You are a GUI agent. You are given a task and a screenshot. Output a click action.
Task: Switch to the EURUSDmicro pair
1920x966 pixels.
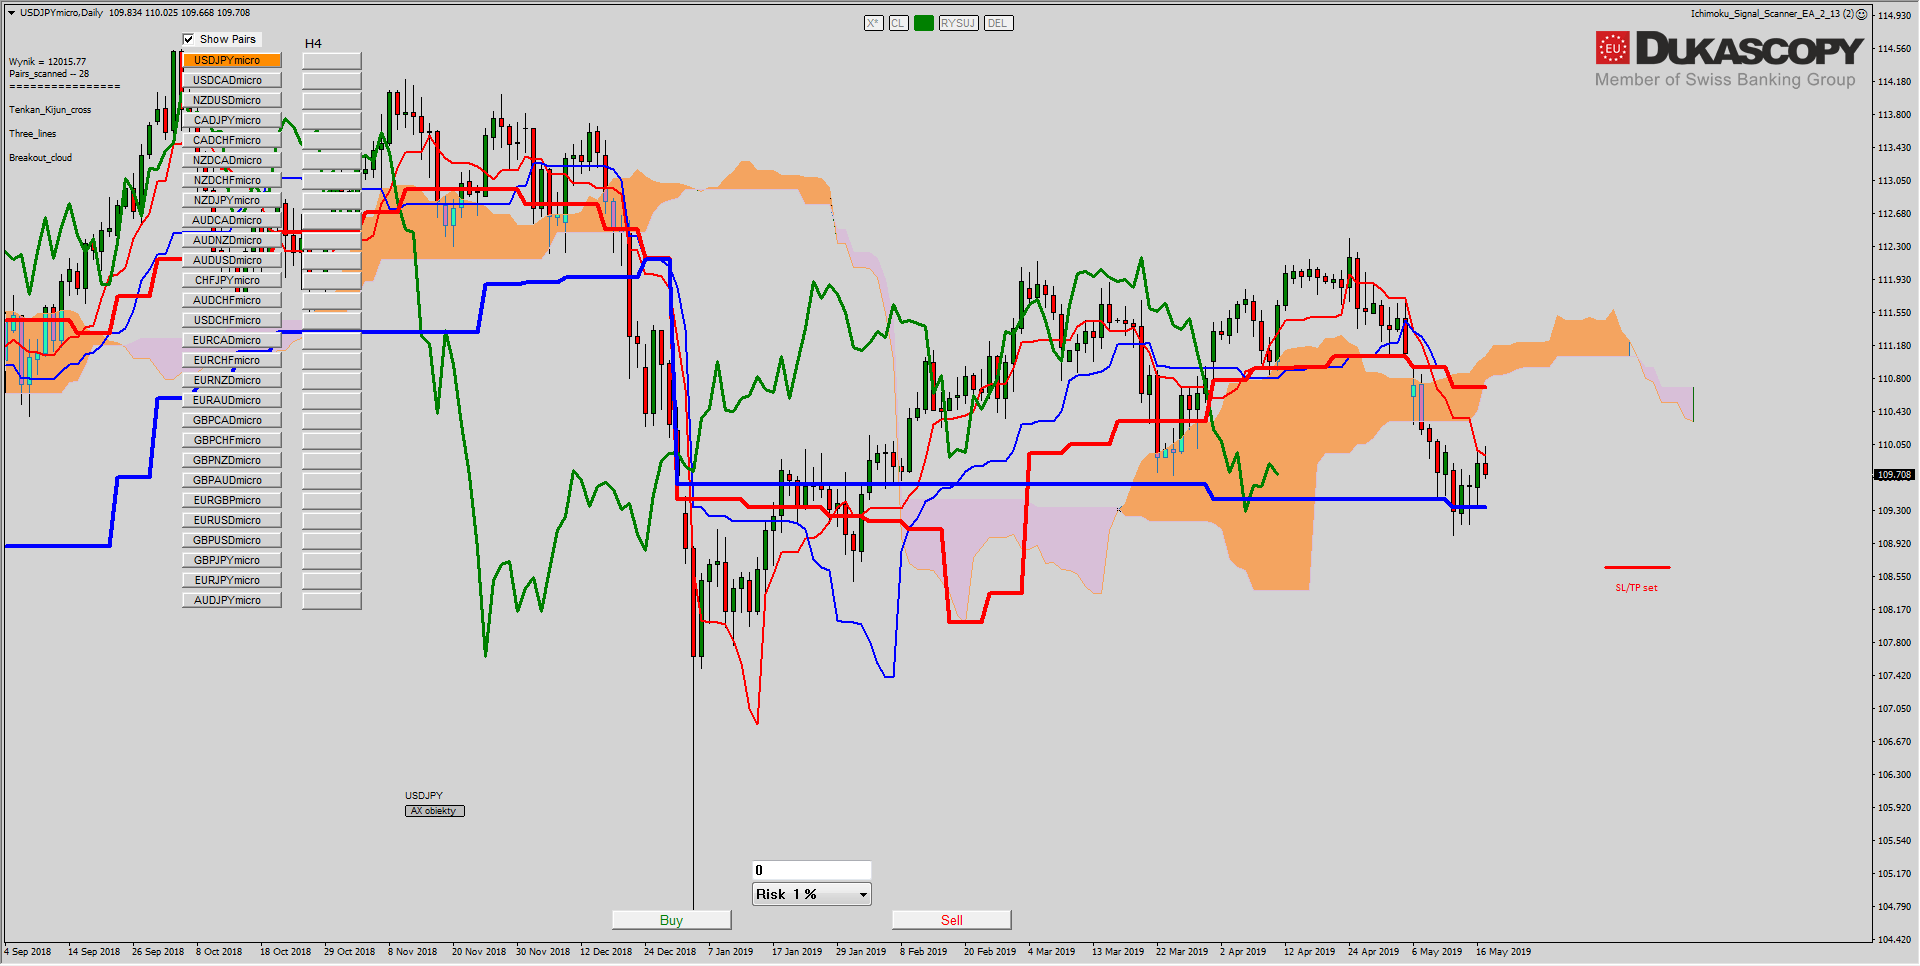point(231,520)
